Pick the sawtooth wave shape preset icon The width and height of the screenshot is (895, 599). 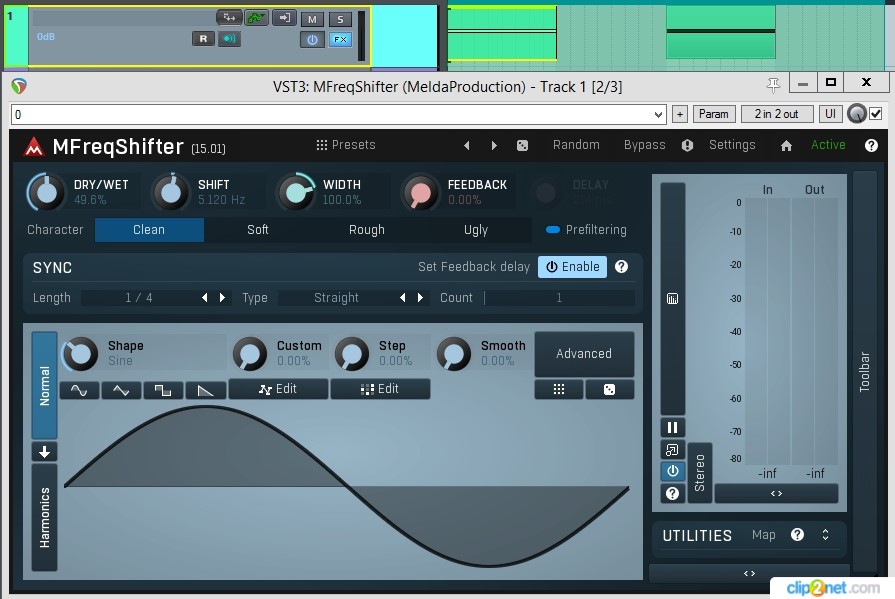pos(205,390)
